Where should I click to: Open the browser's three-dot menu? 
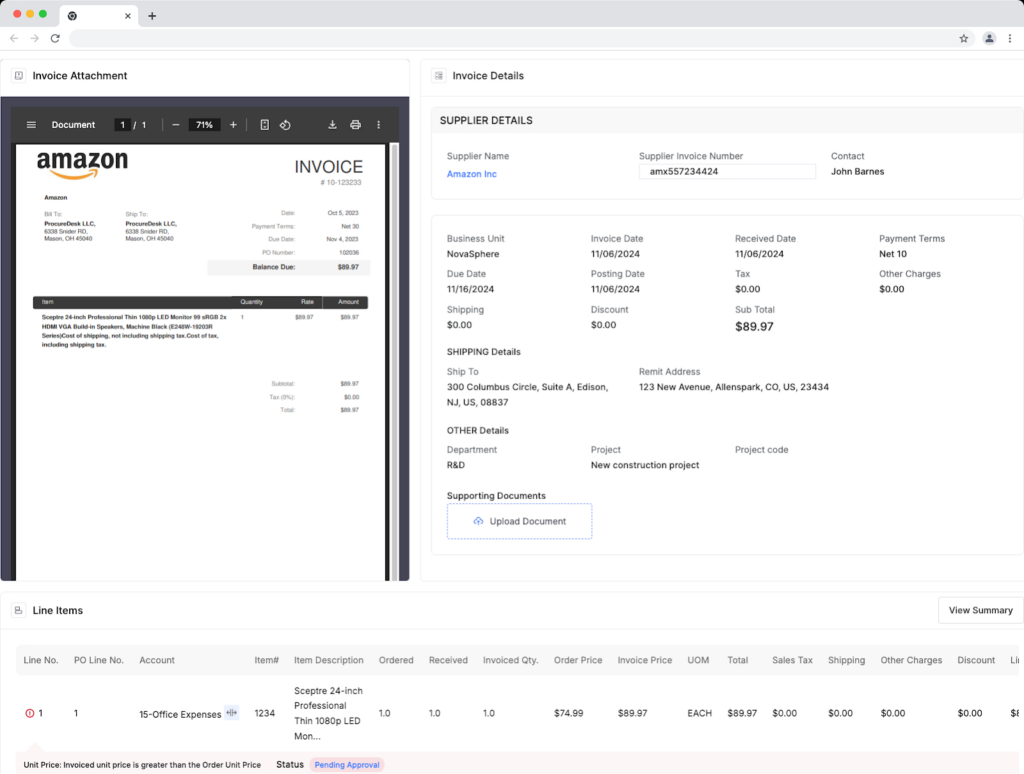pos(1012,37)
